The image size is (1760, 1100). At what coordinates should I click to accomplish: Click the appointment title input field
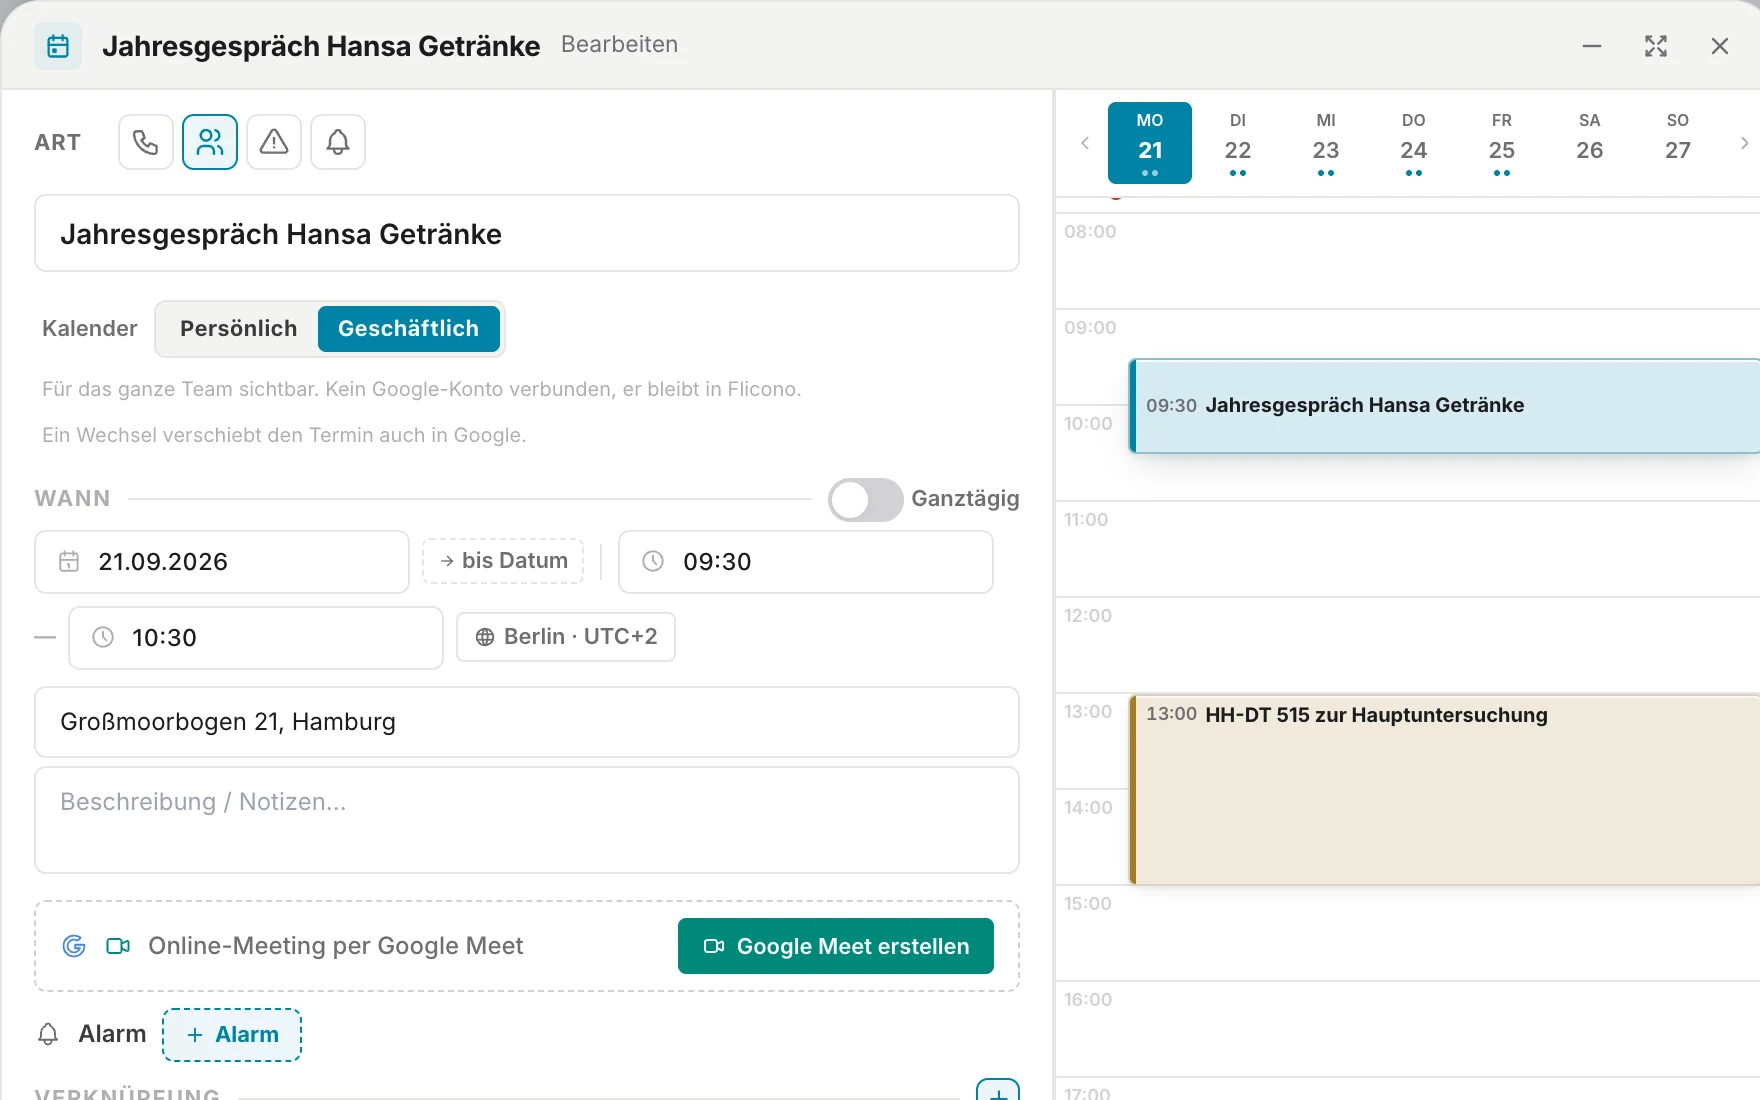coord(527,233)
